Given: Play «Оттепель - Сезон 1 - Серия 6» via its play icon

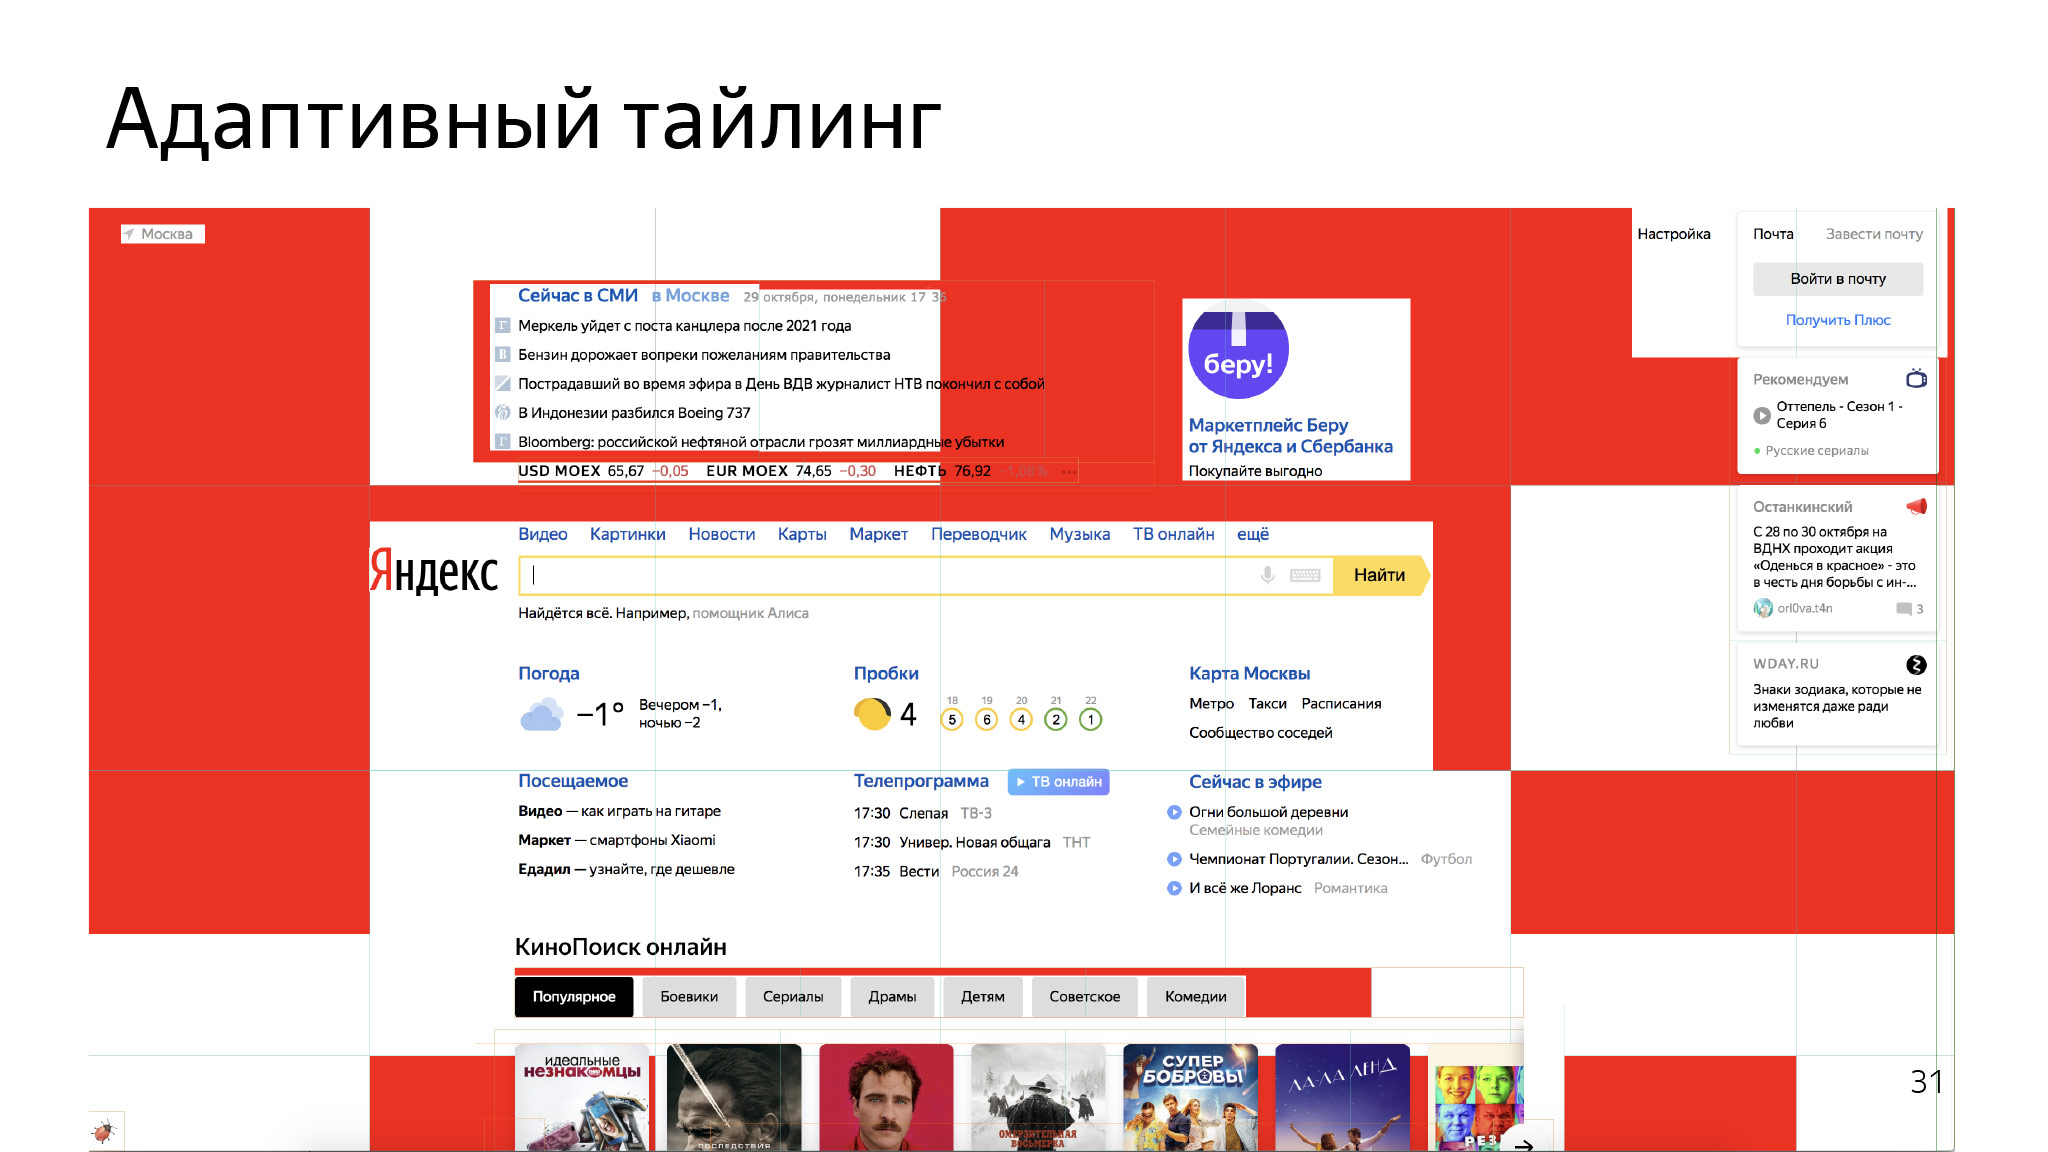Looking at the screenshot, I should point(1763,417).
